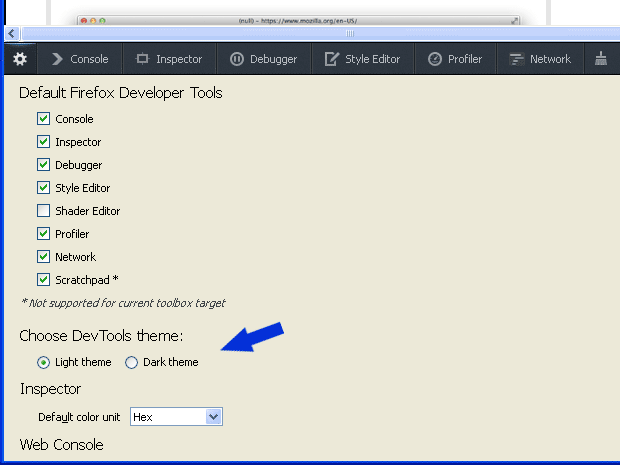
Task: Select the Light theme radio button
Action: coord(43,362)
